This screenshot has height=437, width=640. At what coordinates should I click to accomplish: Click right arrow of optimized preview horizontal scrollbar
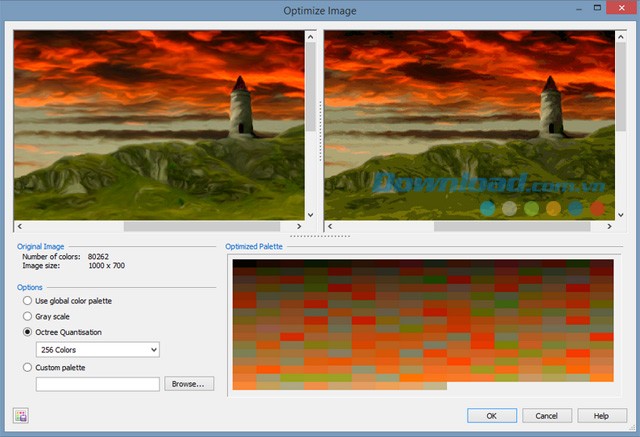click(609, 227)
